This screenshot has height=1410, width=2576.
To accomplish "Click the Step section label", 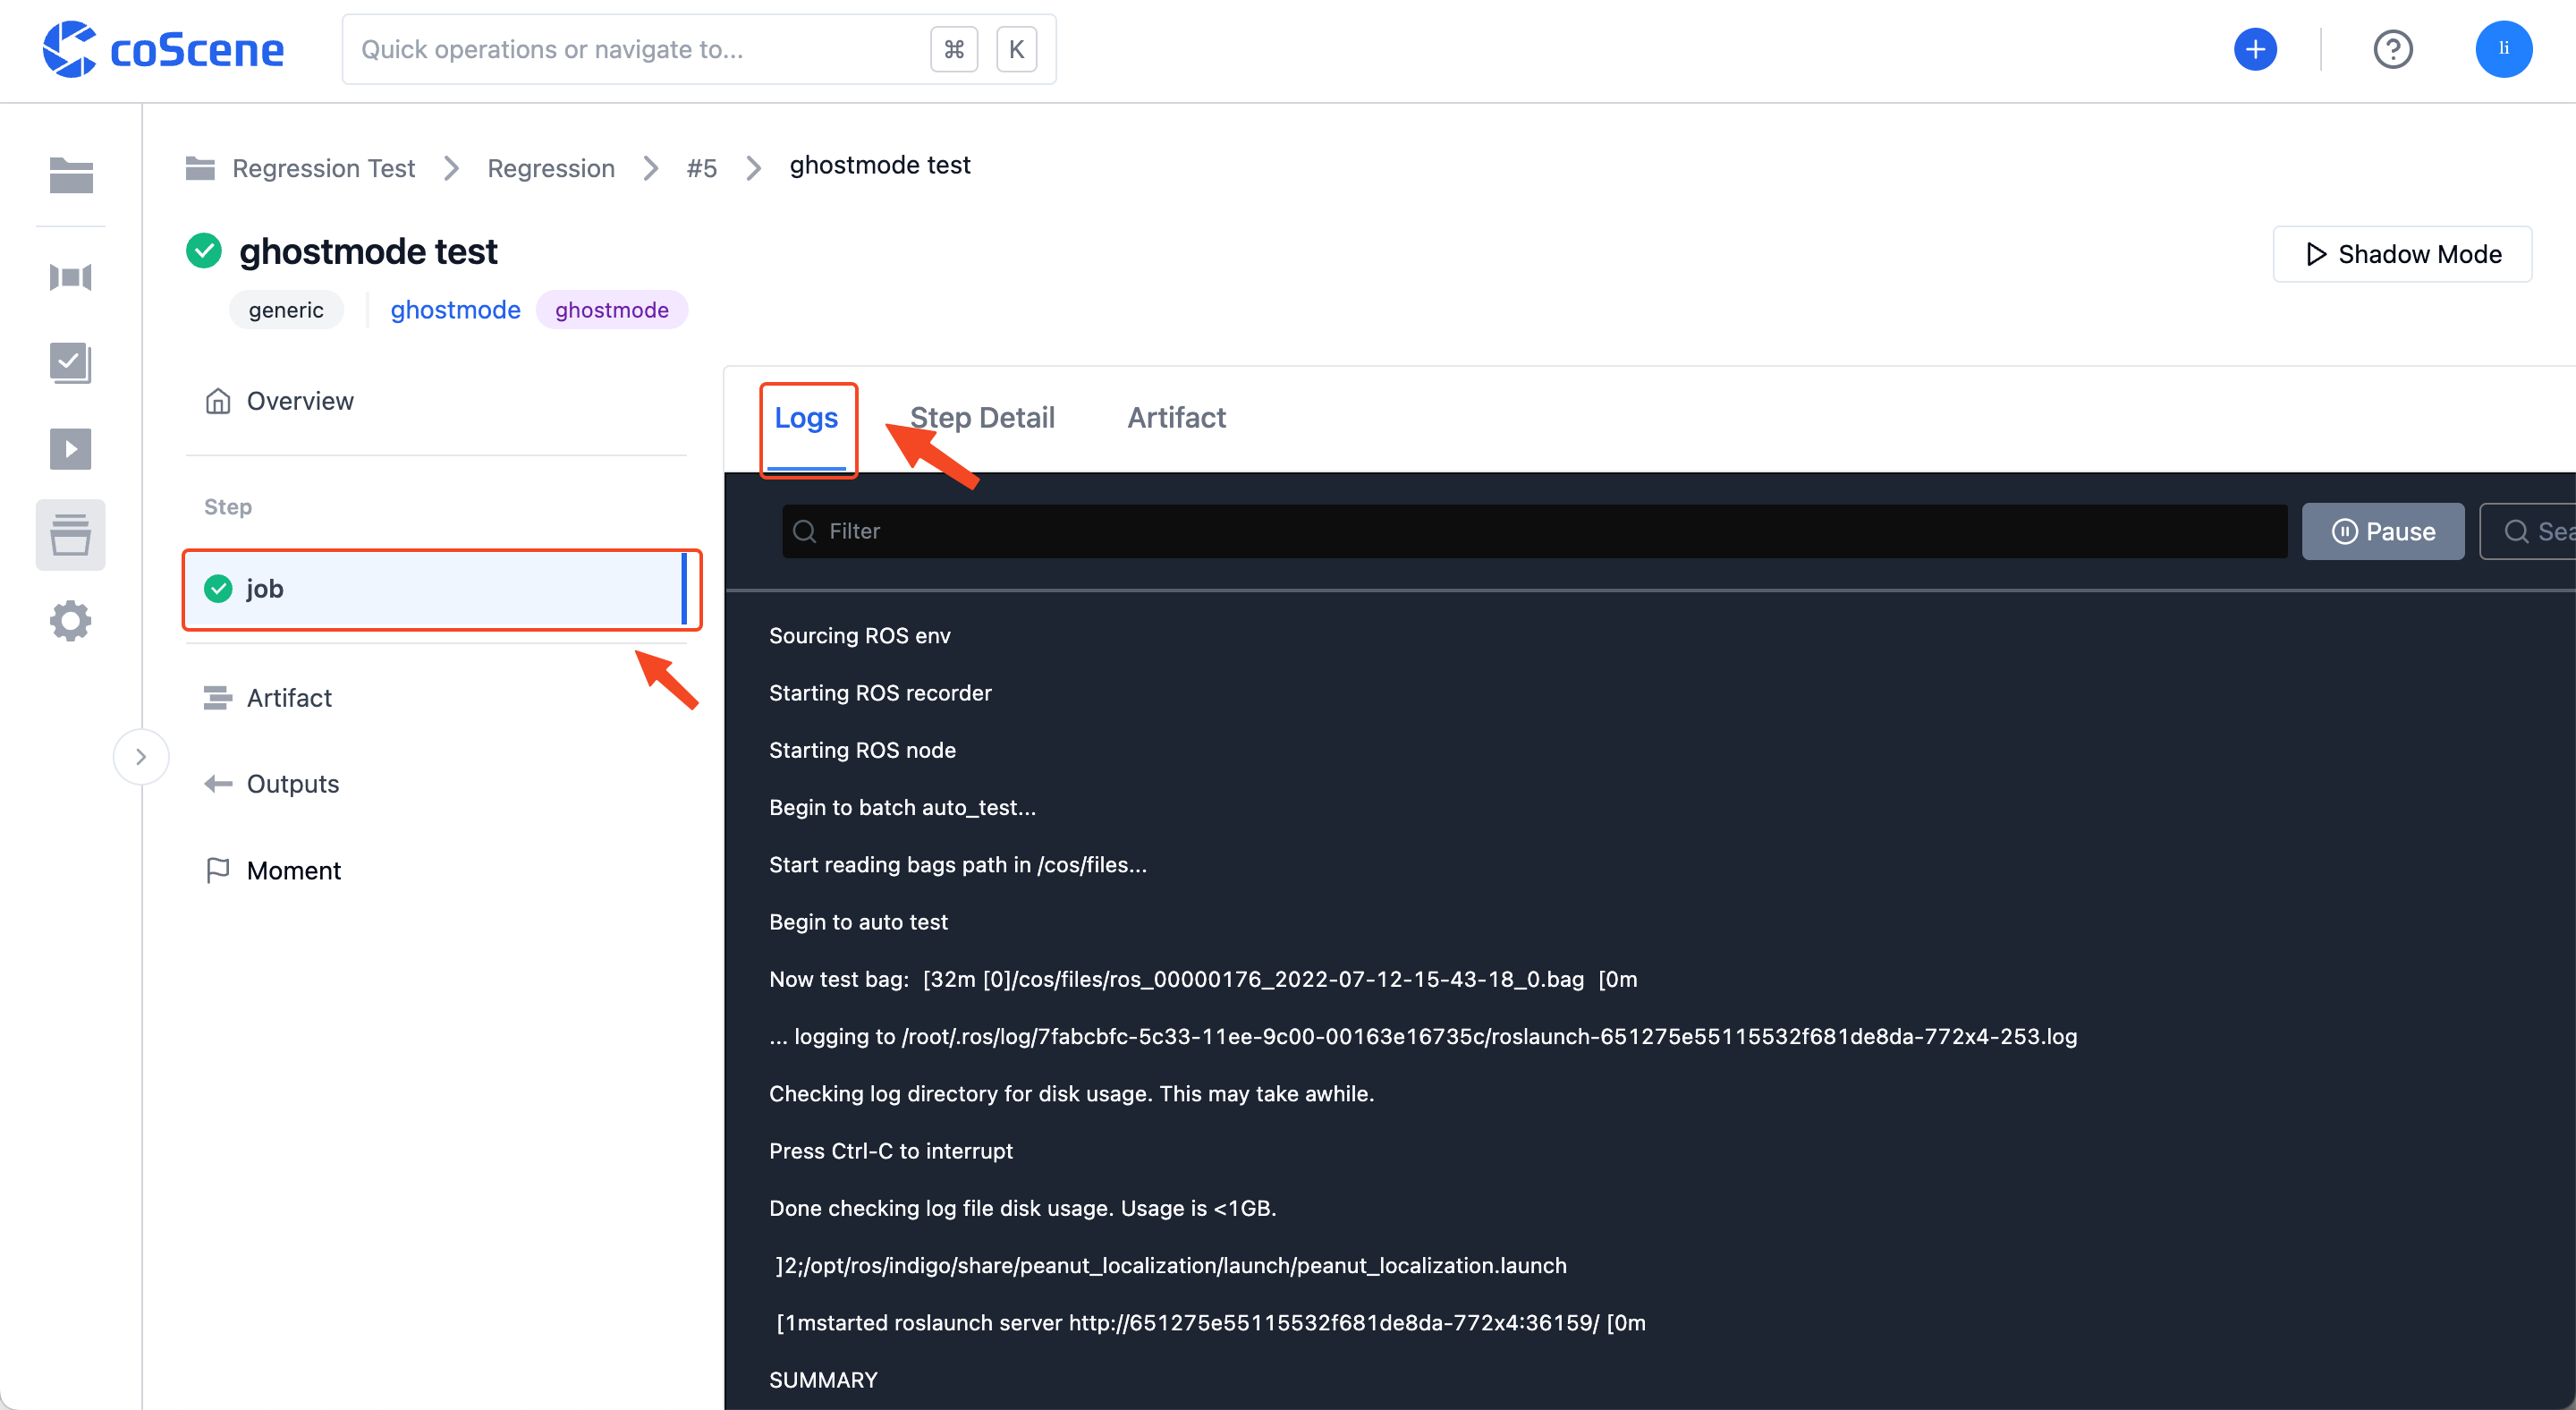I will (x=228, y=507).
